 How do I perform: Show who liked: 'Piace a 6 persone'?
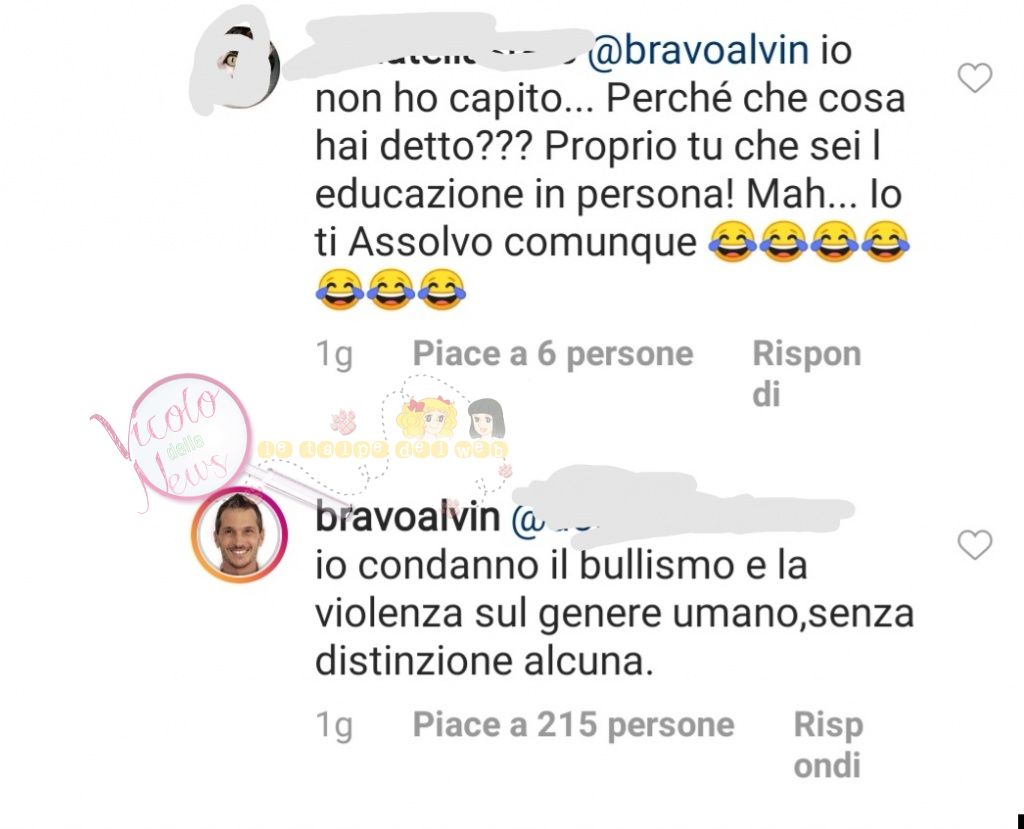[x=552, y=354]
